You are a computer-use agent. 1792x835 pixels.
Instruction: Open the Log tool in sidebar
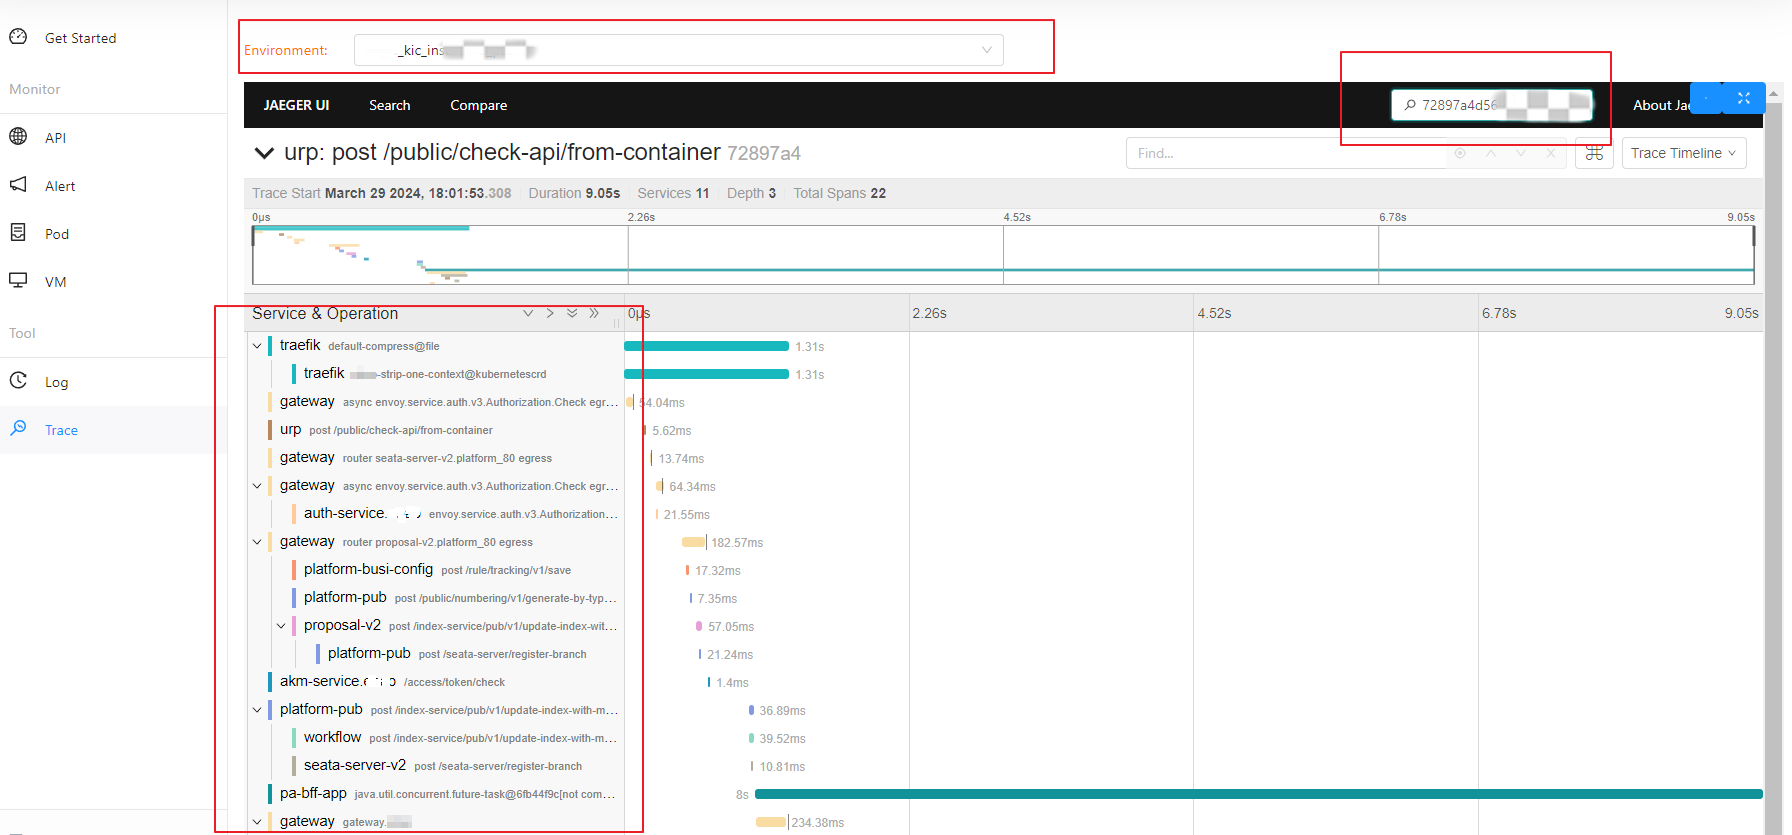click(56, 382)
